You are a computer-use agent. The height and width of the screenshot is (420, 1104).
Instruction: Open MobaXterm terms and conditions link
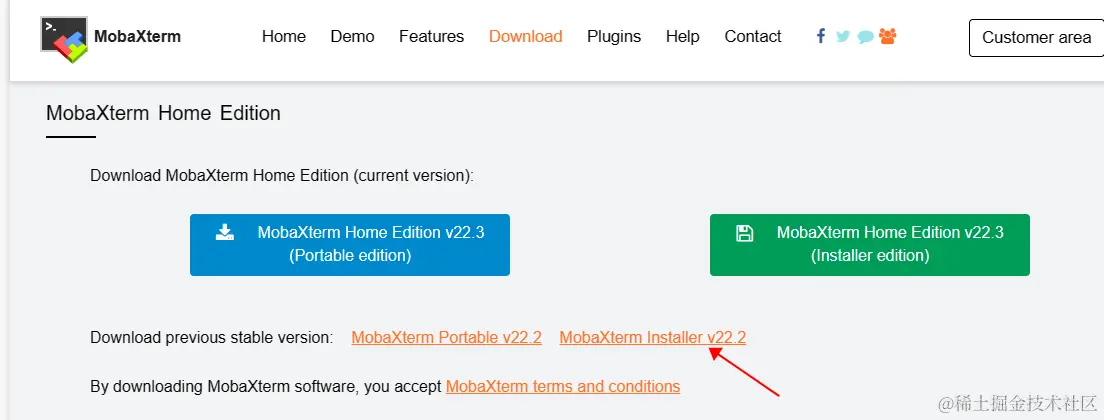pos(563,386)
